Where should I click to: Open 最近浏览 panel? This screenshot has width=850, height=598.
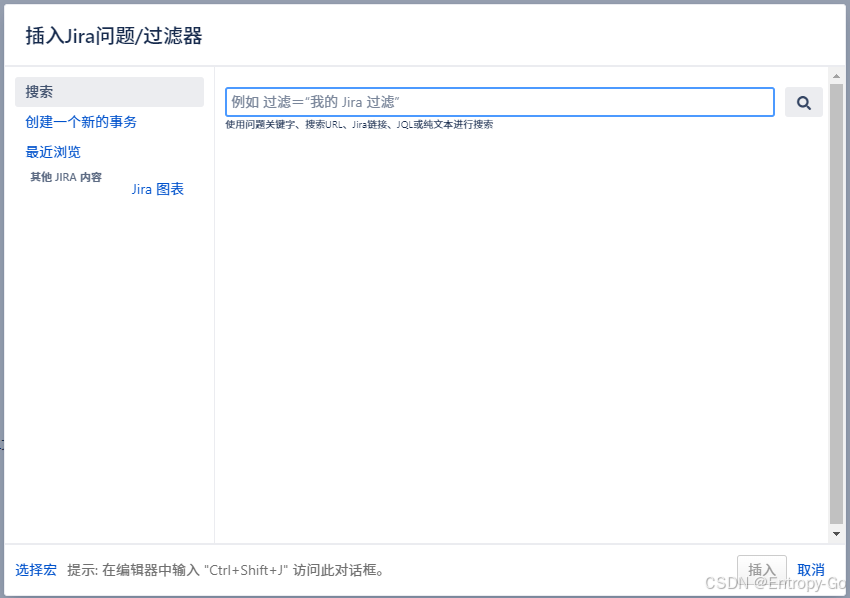point(53,152)
